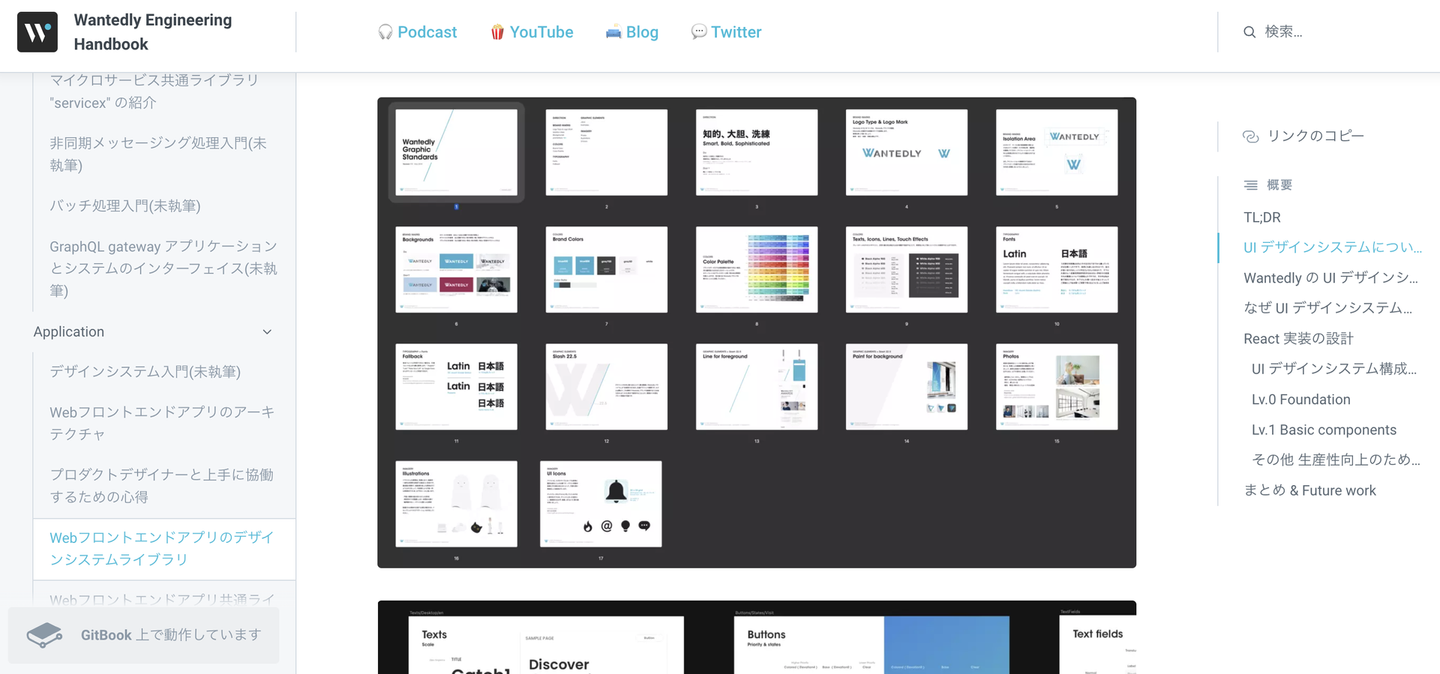Click Brand Colors slide thumbnail
The height and width of the screenshot is (674, 1440).
pos(607,269)
